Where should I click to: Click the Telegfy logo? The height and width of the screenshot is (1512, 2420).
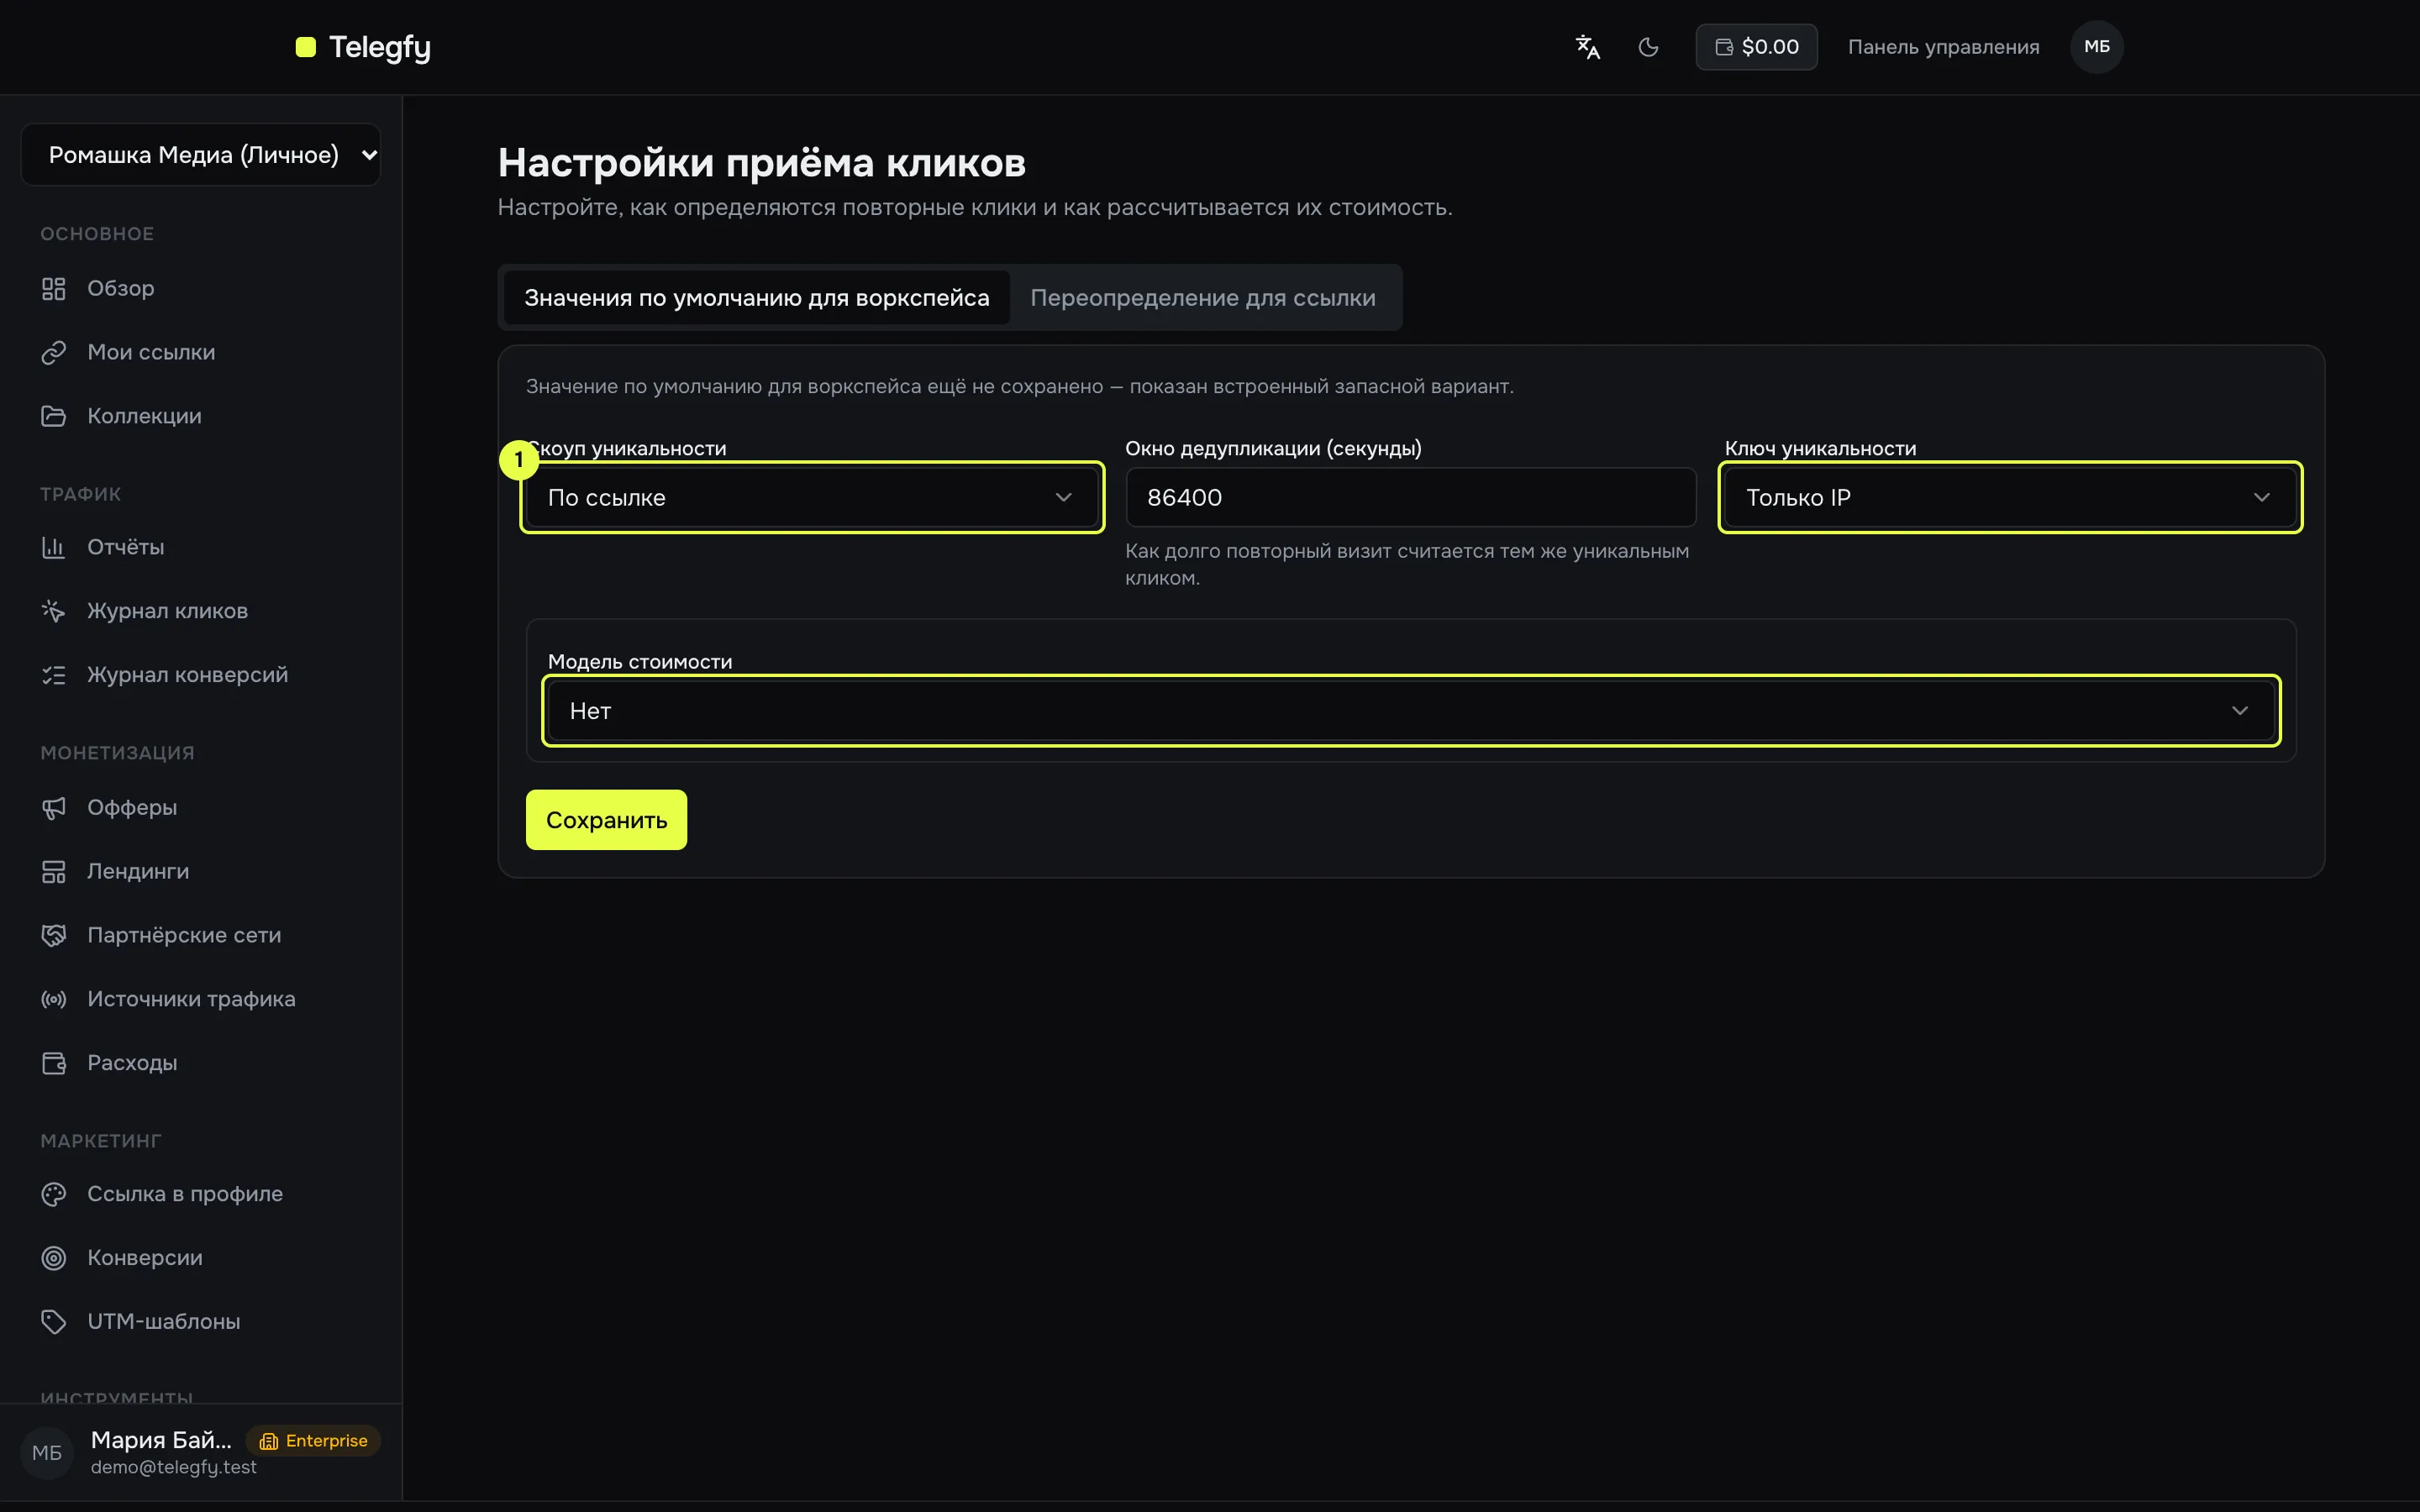tap(363, 47)
